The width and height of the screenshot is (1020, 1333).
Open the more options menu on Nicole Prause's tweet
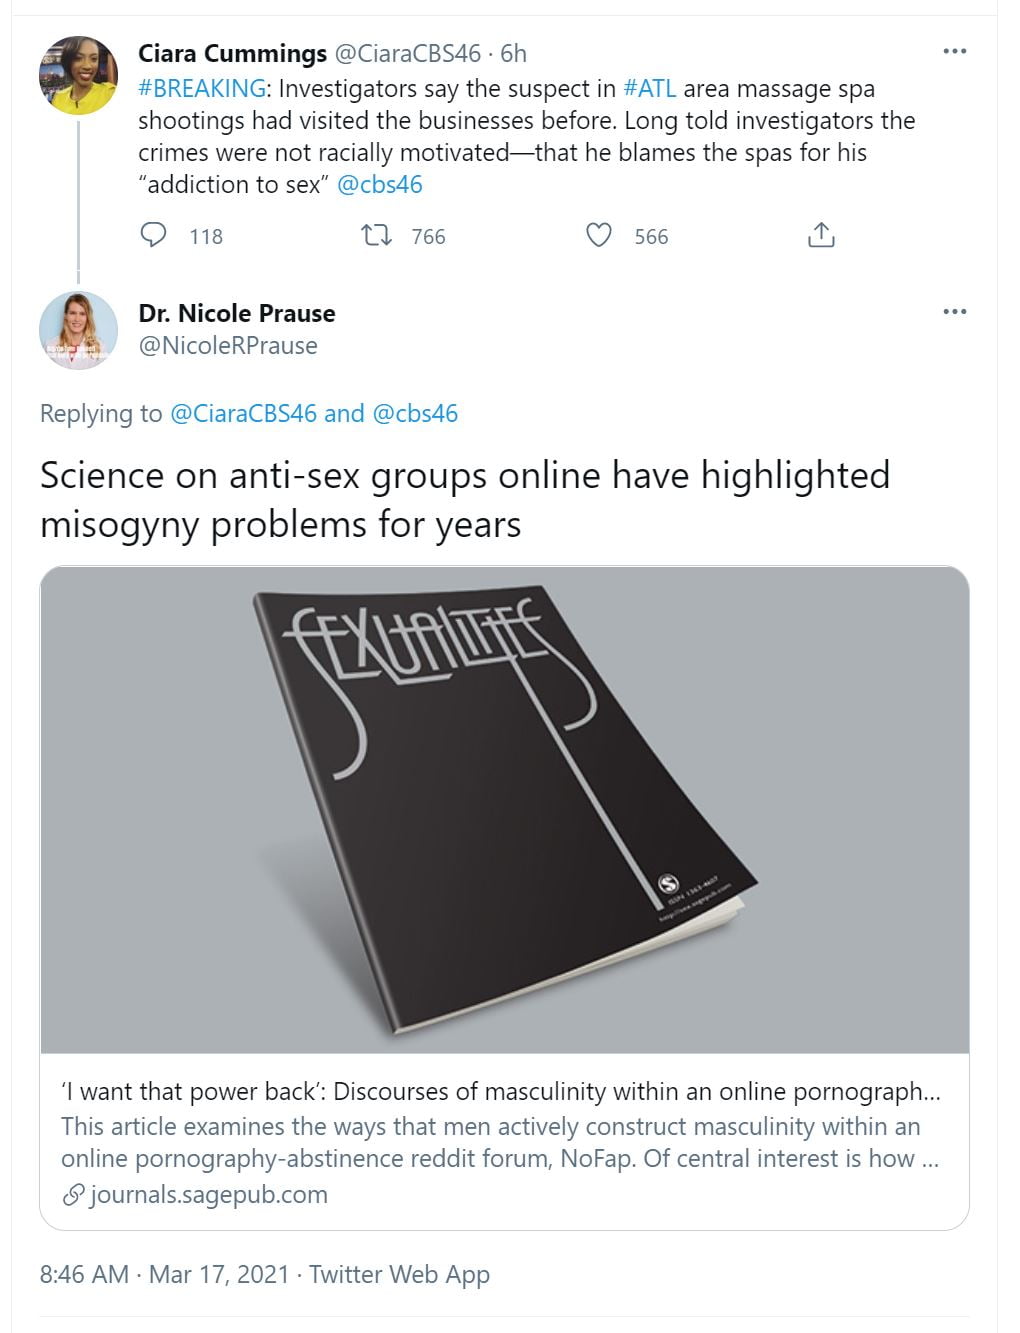coord(954,311)
